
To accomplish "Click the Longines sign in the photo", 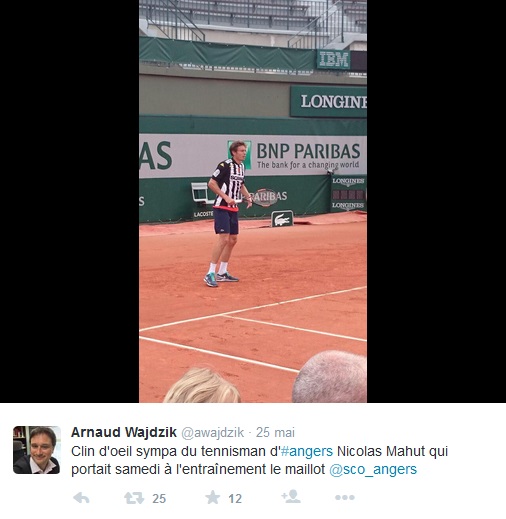I will 329,102.
